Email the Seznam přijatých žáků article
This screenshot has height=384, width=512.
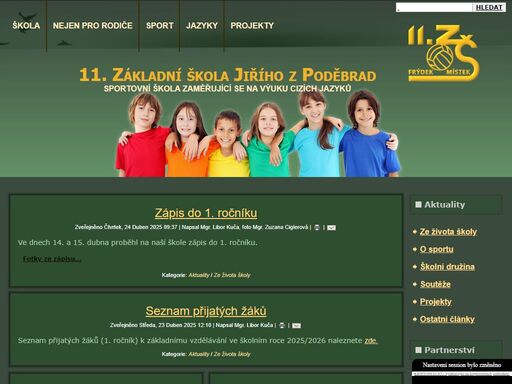coord(296,326)
